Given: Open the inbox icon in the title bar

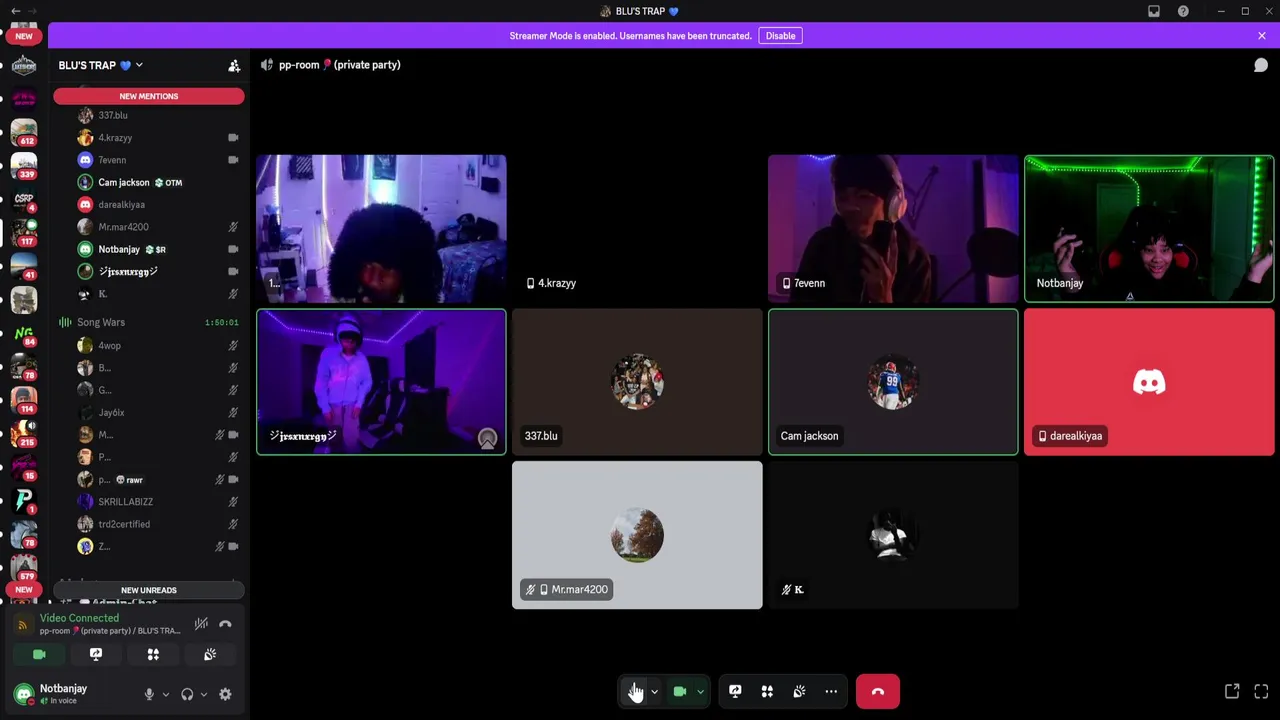Looking at the screenshot, I should tap(1154, 11).
